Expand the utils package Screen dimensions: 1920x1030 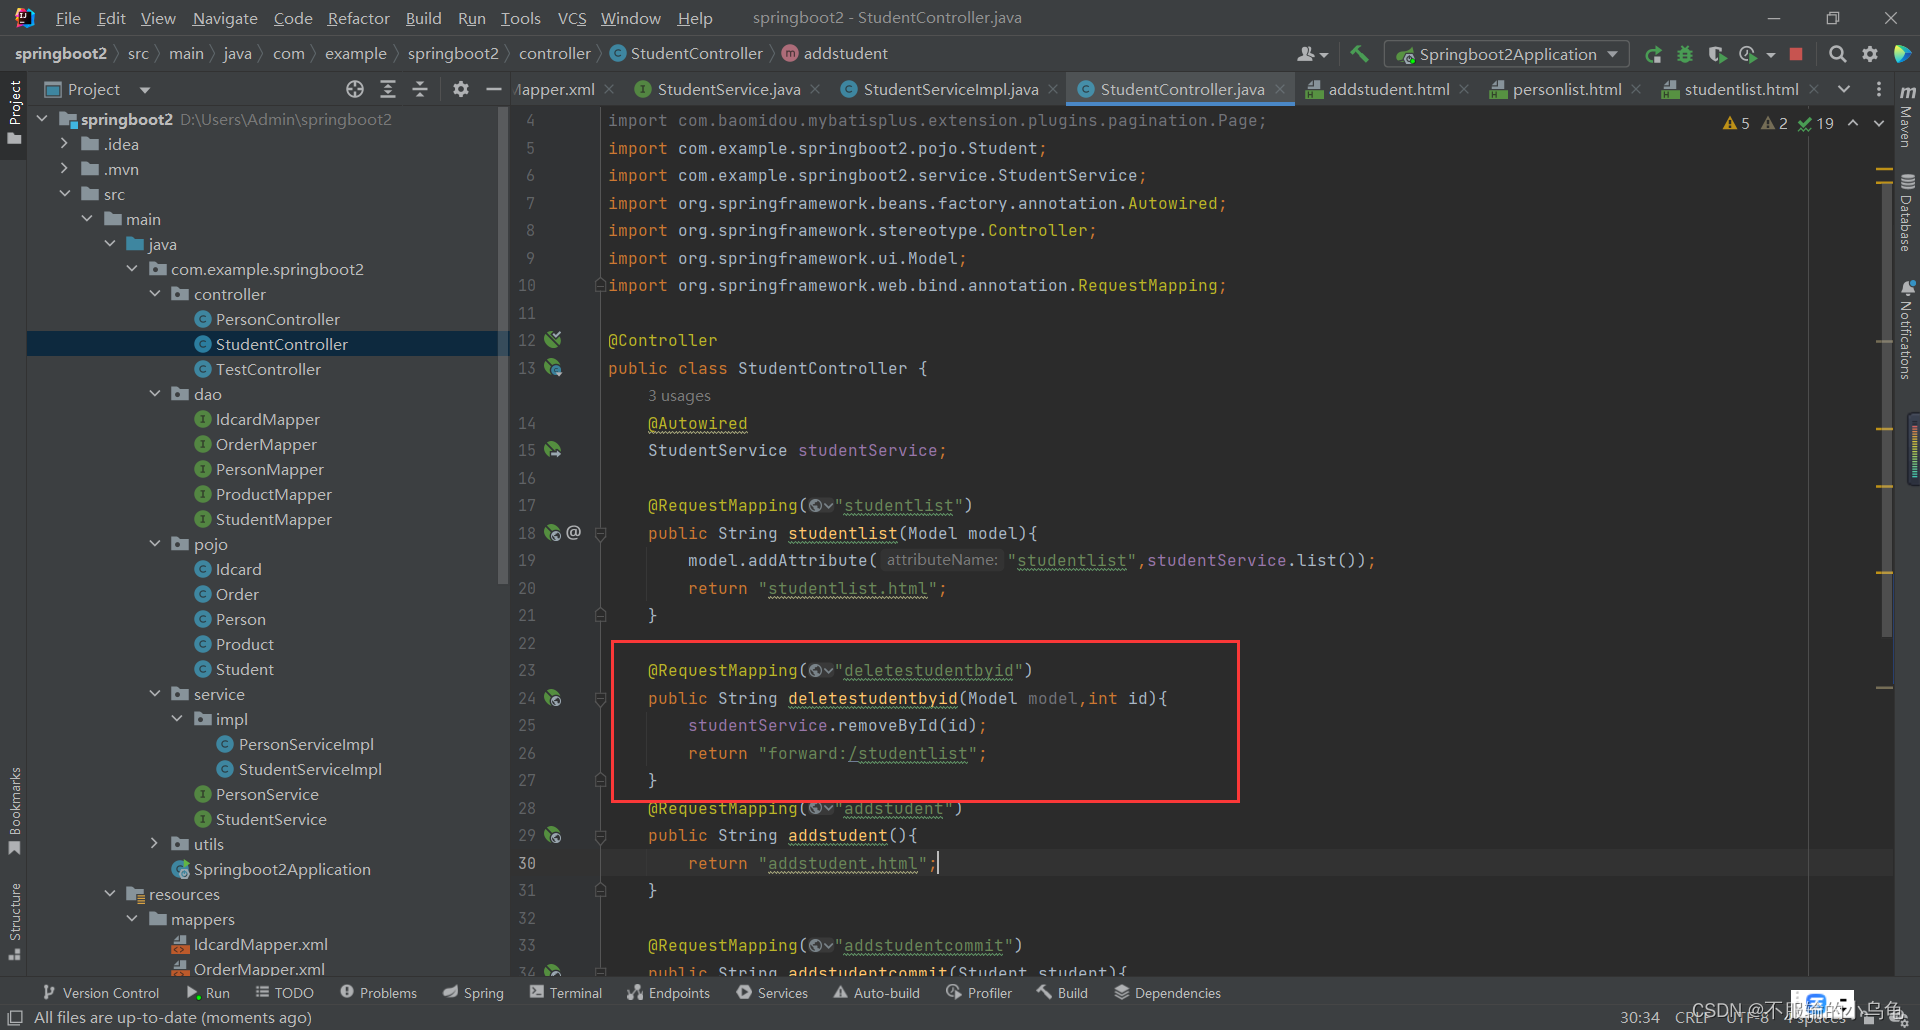(155, 844)
